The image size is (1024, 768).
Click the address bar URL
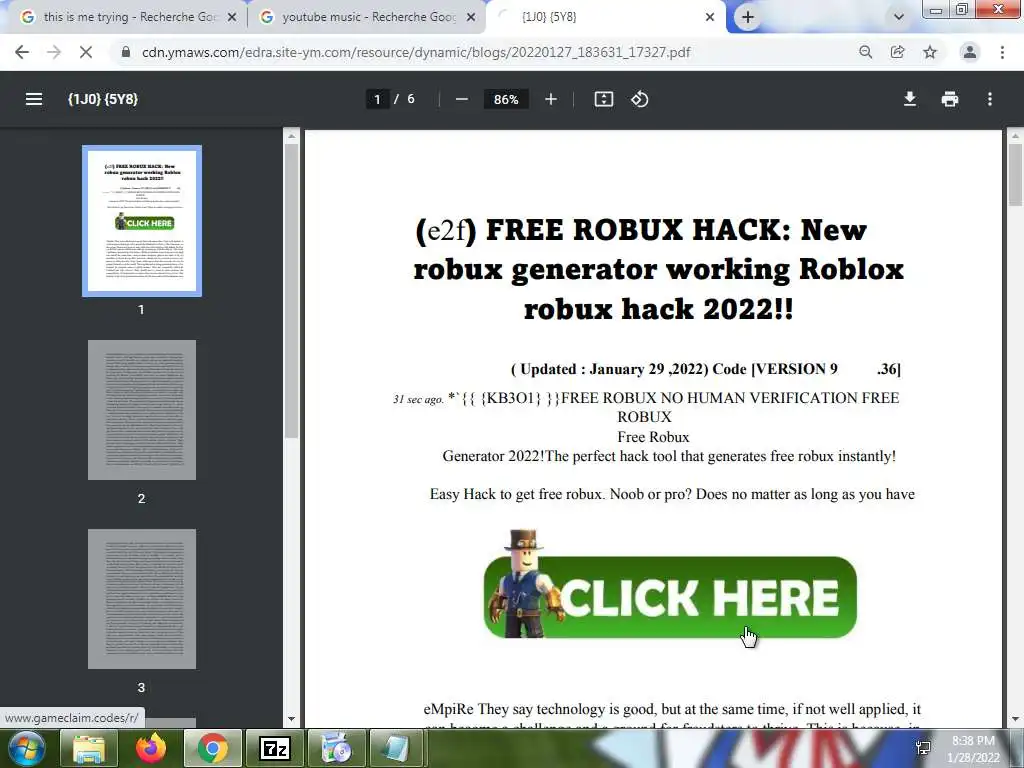point(416,52)
